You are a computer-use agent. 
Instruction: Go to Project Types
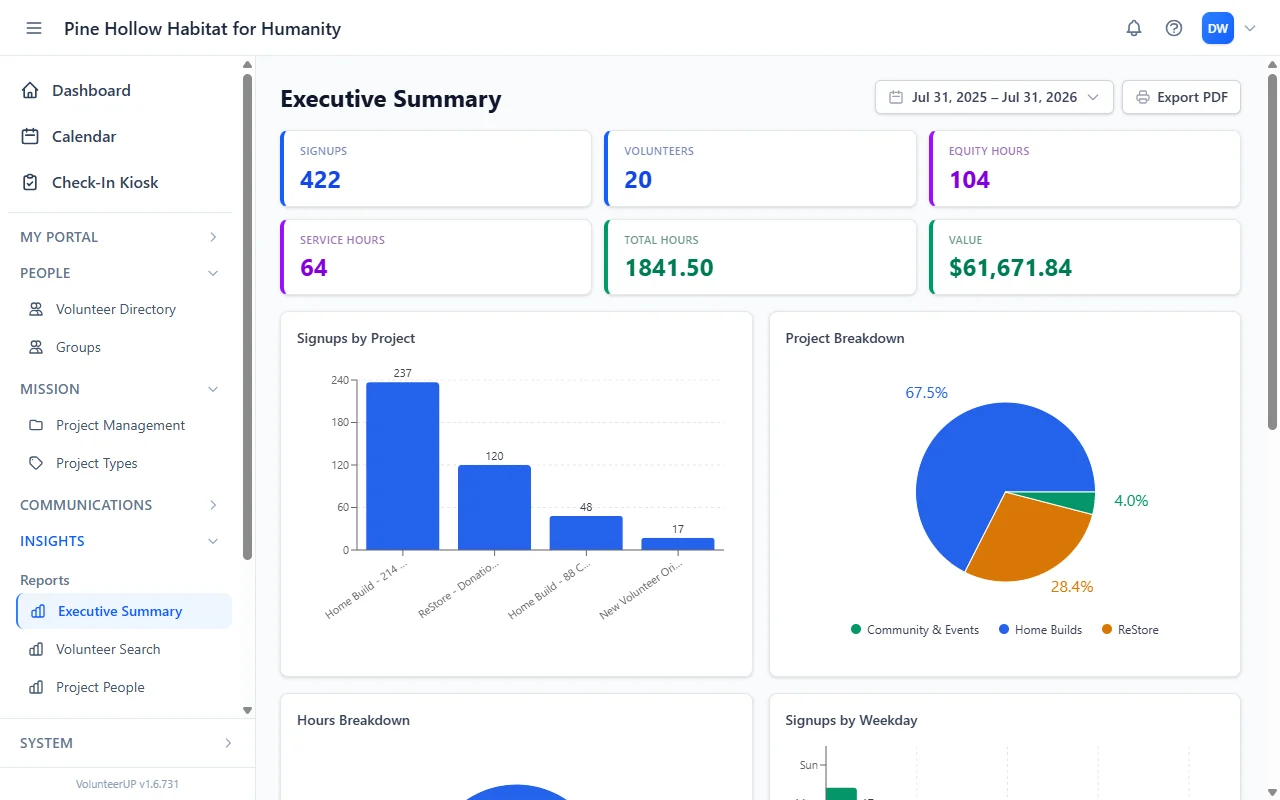pos(124,463)
